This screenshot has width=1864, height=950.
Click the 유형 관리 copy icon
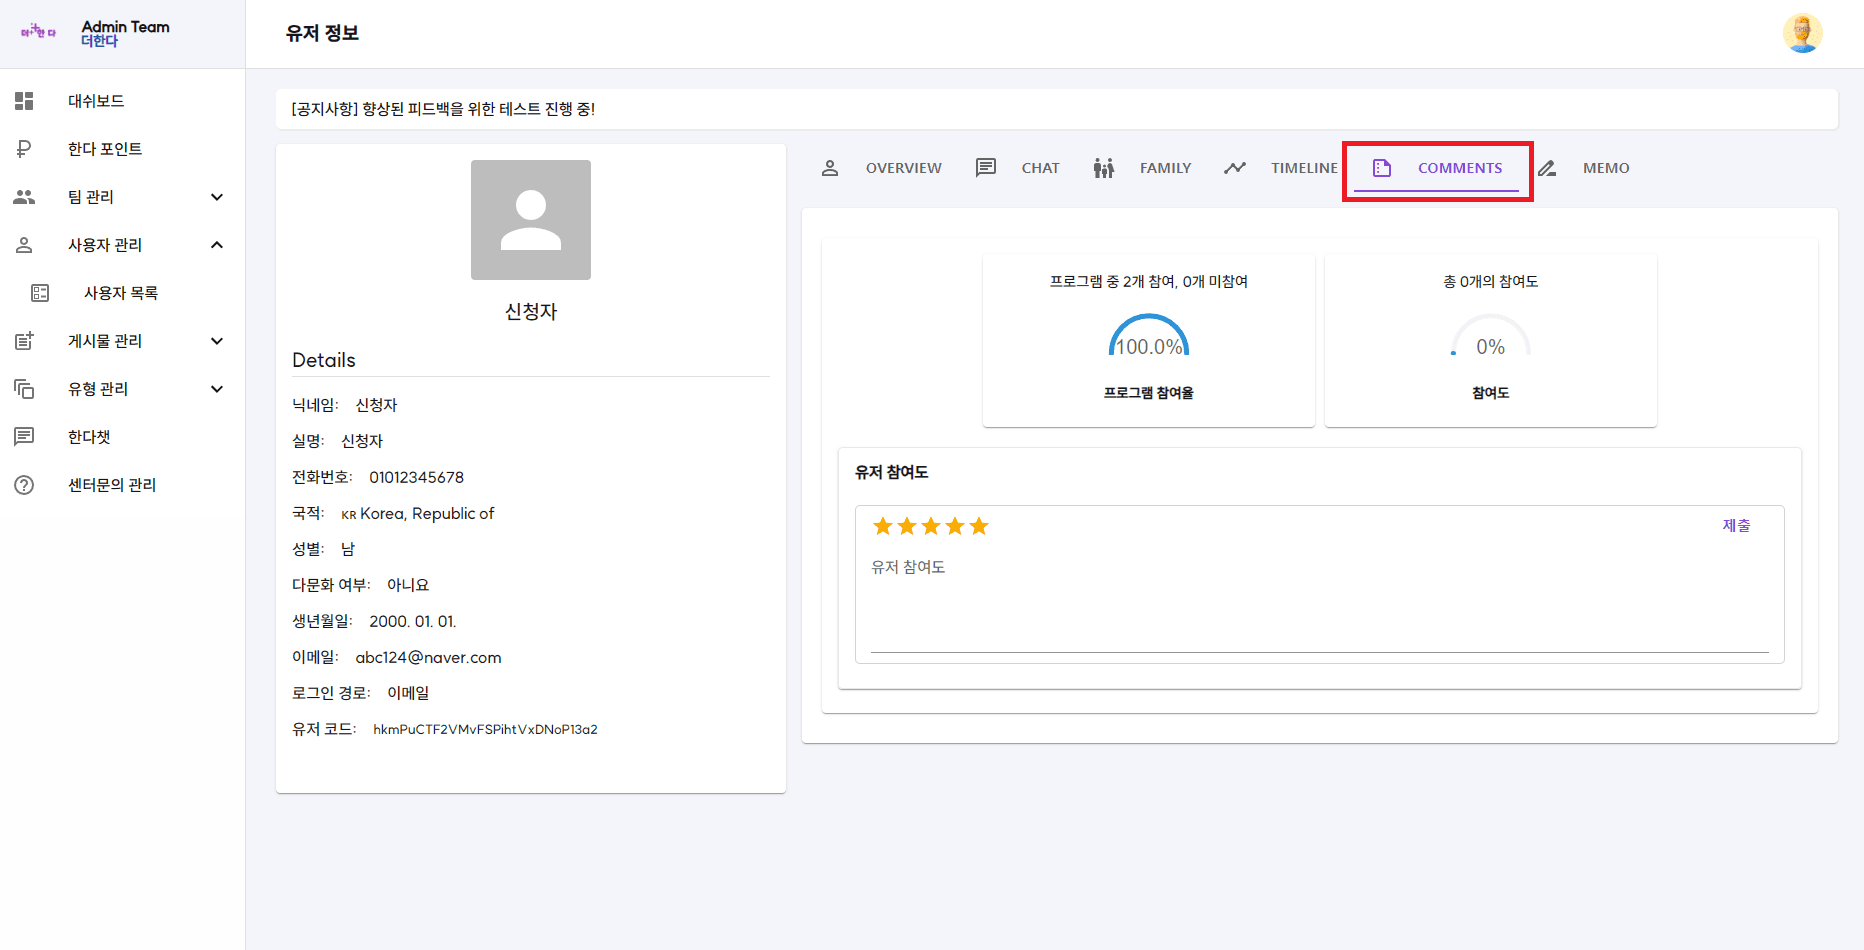pyautogui.click(x=24, y=389)
